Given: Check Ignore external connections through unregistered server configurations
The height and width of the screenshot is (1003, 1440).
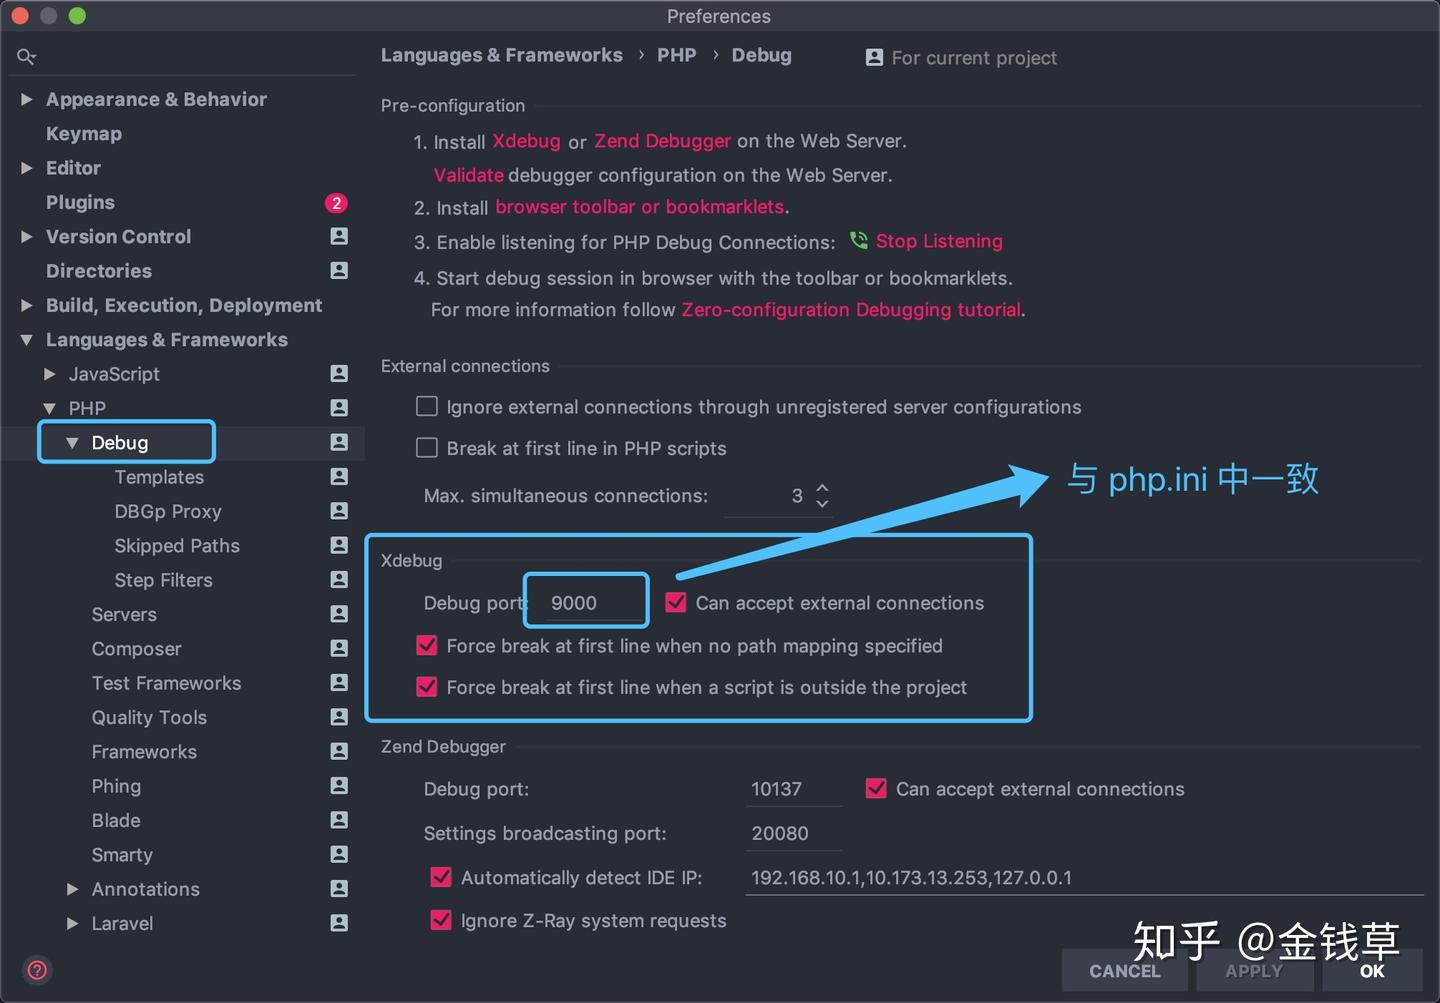Looking at the screenshot, I should coord(426,406).
